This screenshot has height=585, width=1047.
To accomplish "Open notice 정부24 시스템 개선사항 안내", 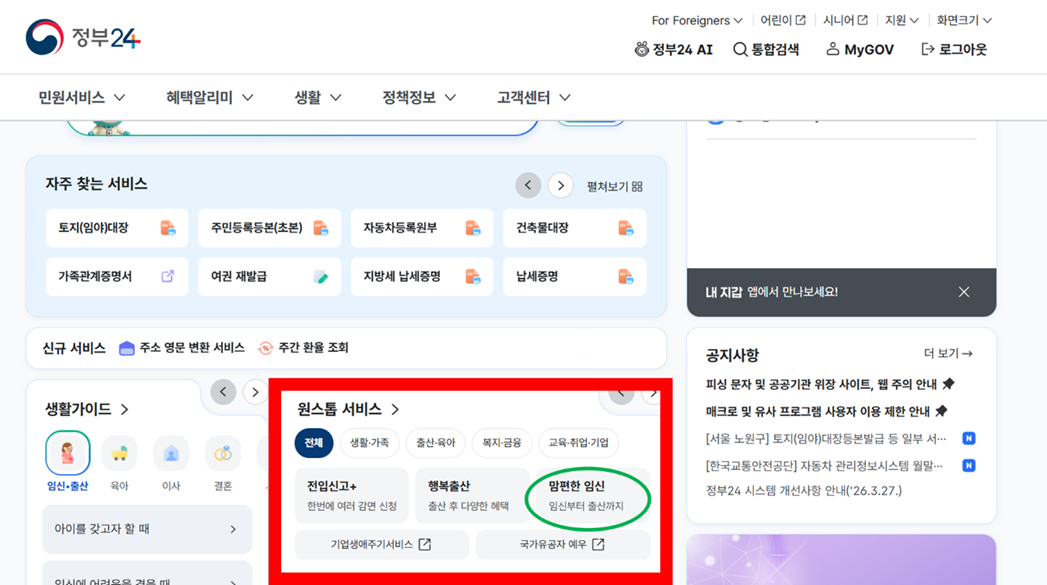I will [804, 491].
